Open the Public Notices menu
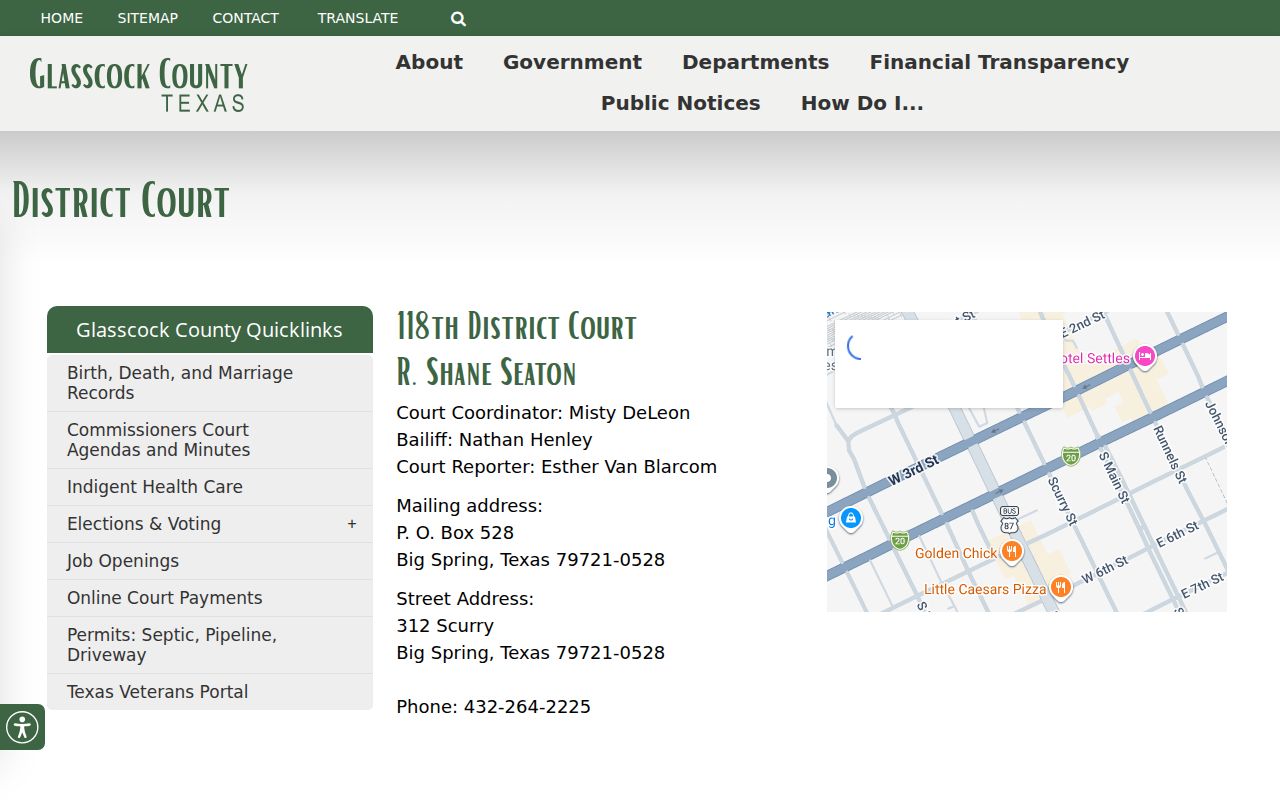Viewport: 1280px width, 800px height. tap(680, 103)
